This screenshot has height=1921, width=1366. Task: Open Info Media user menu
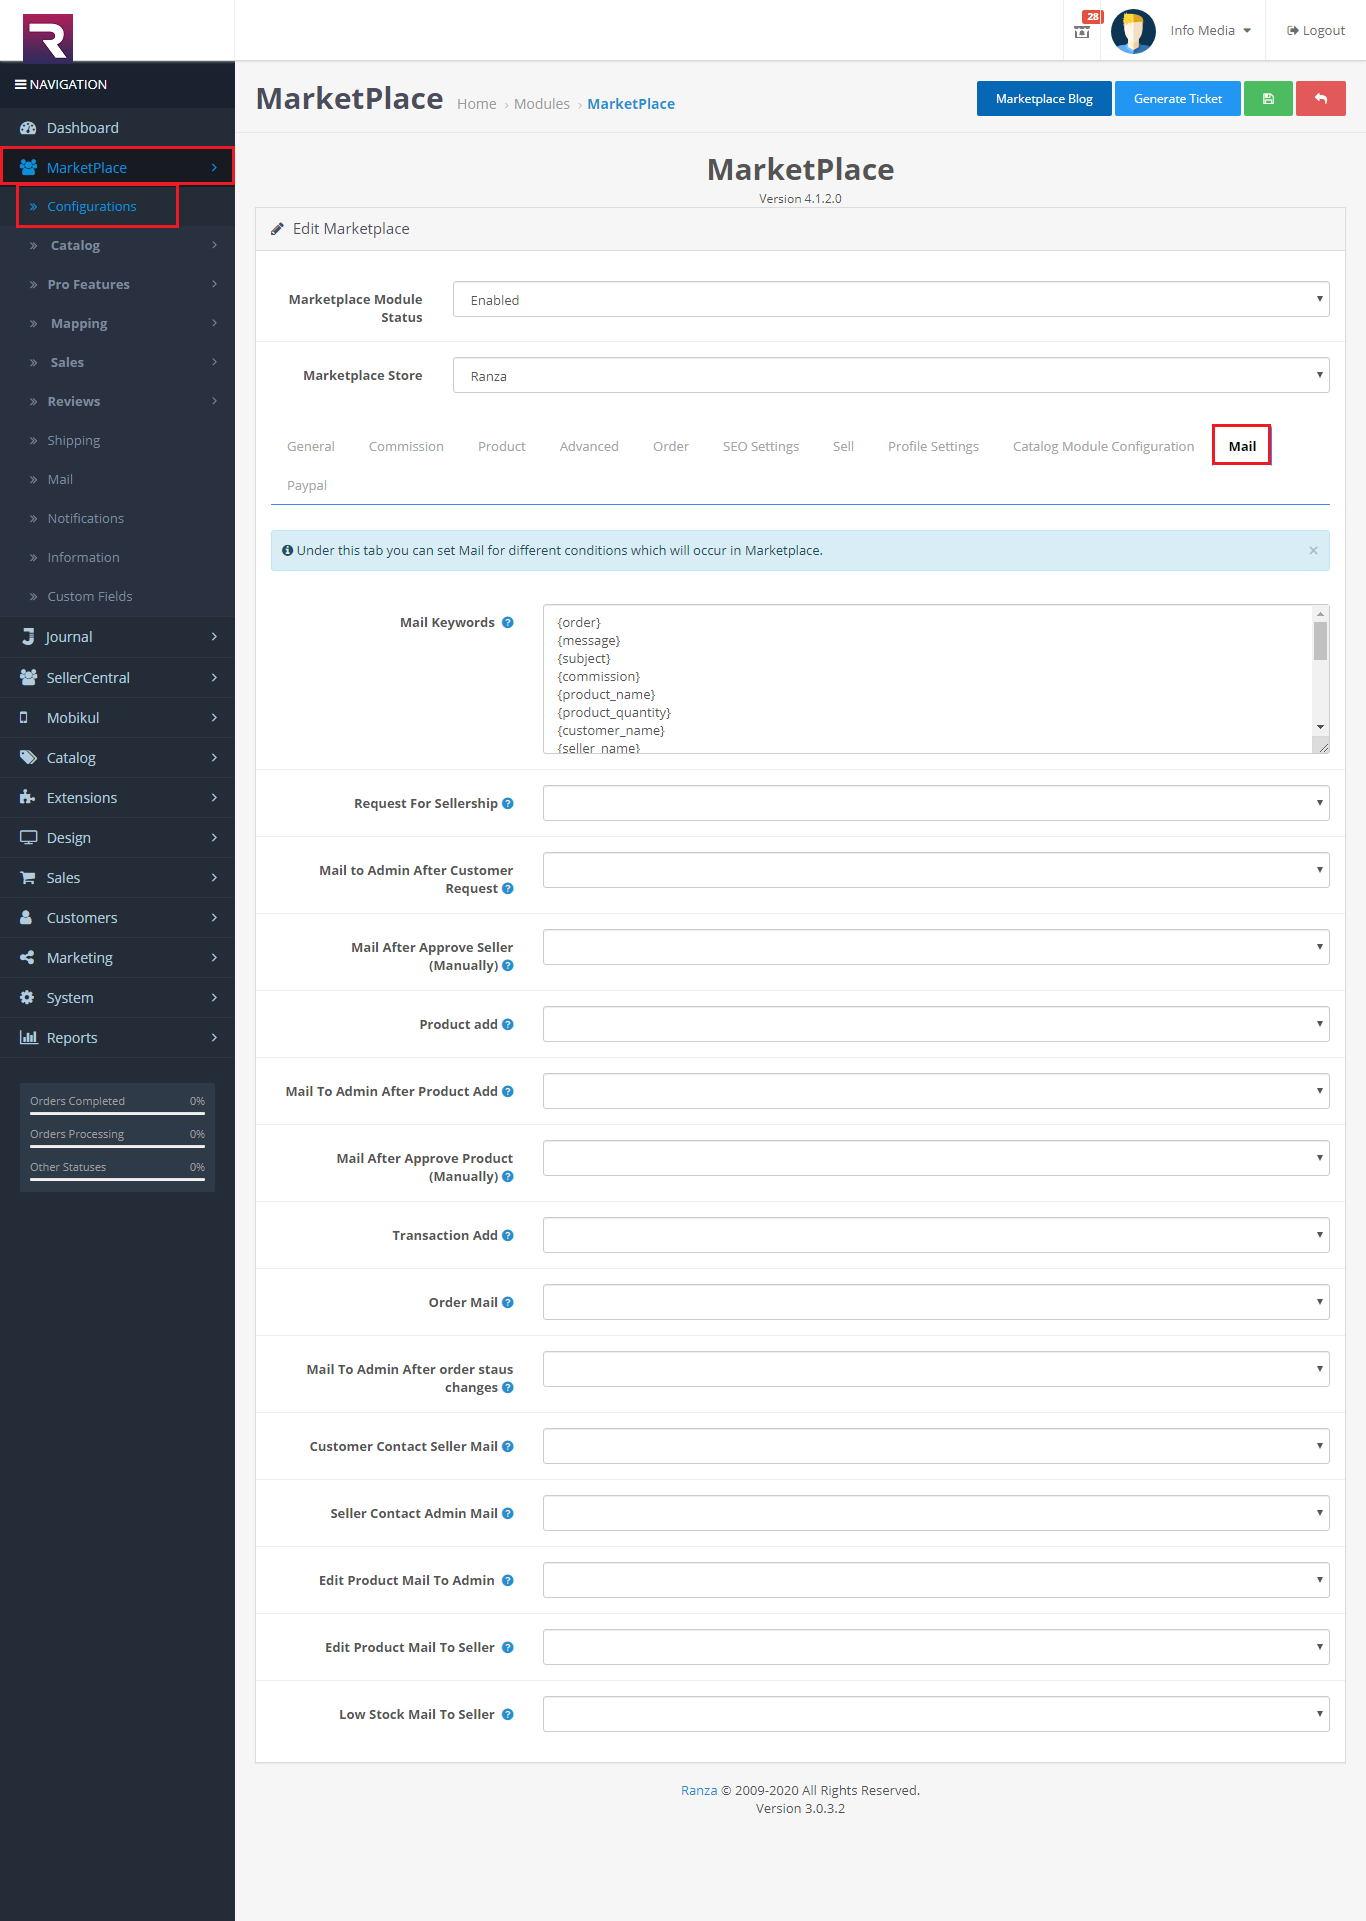coord(1210,31)
